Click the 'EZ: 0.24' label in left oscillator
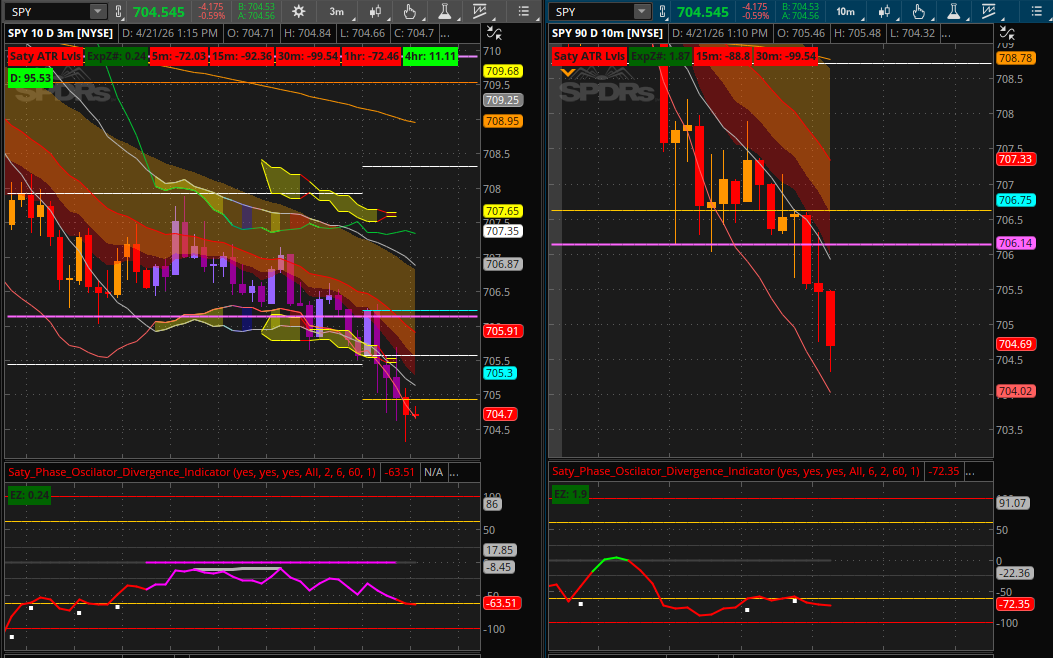 30,496
